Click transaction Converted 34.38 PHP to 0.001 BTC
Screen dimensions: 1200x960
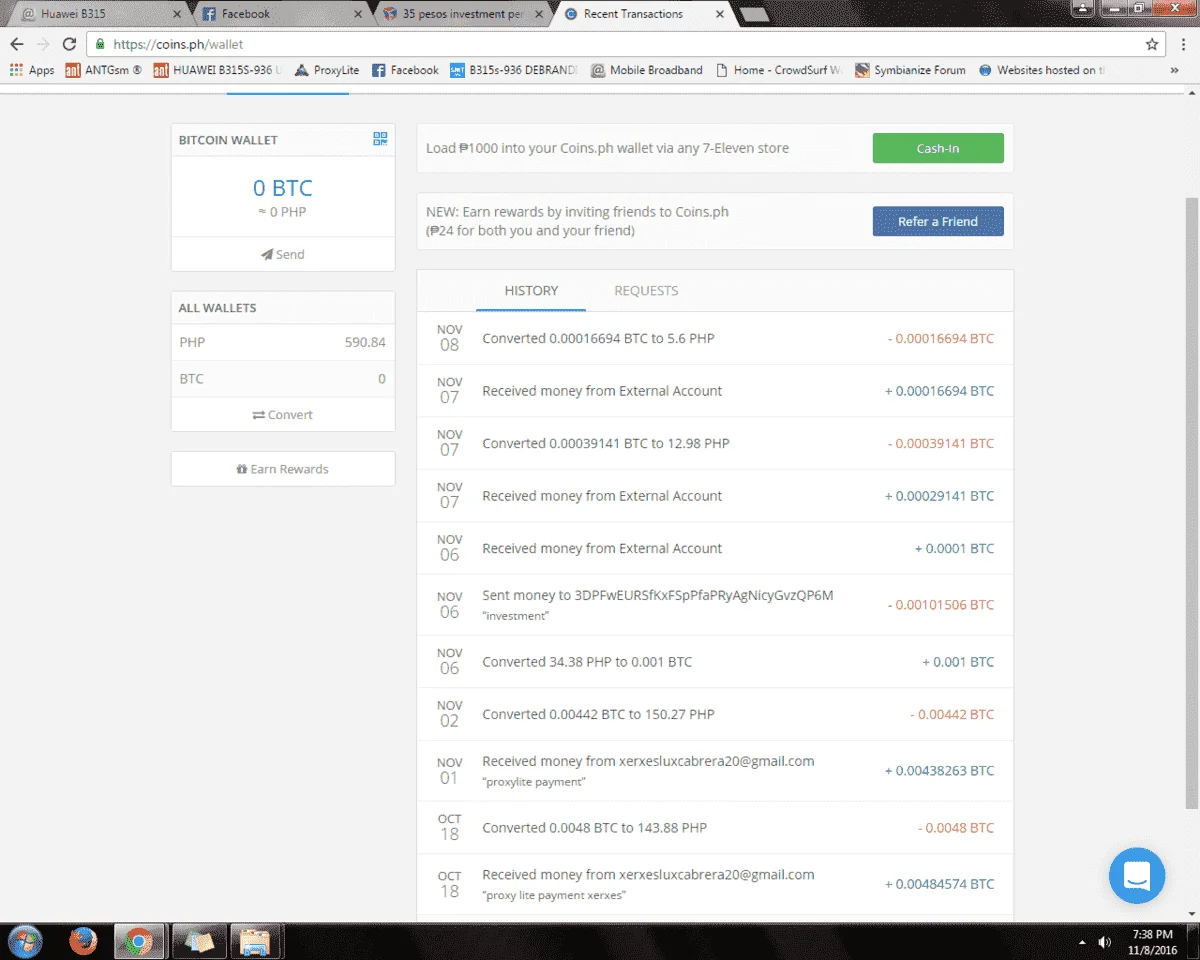coord(715,661)
